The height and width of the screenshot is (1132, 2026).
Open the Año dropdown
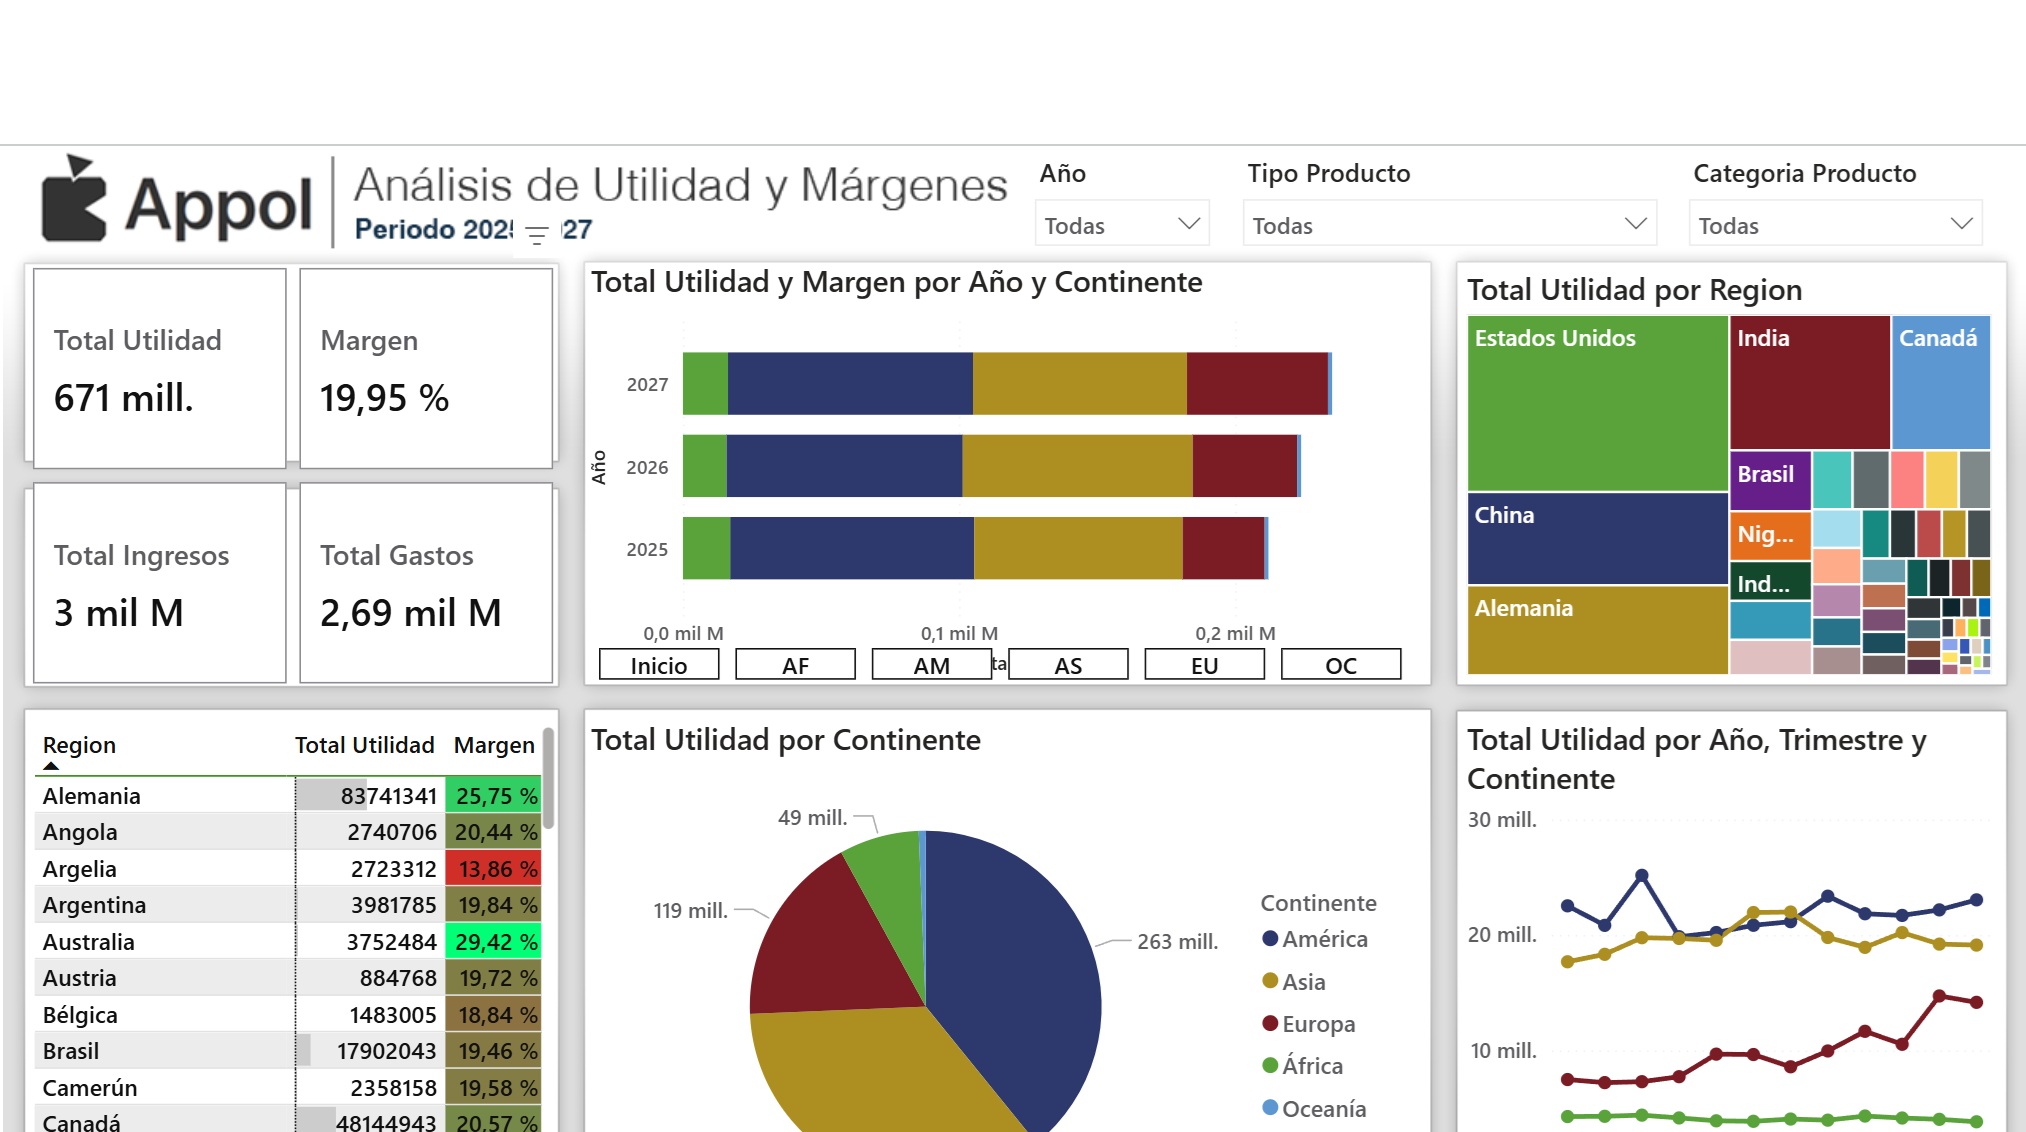click(x=1121, y=225)
